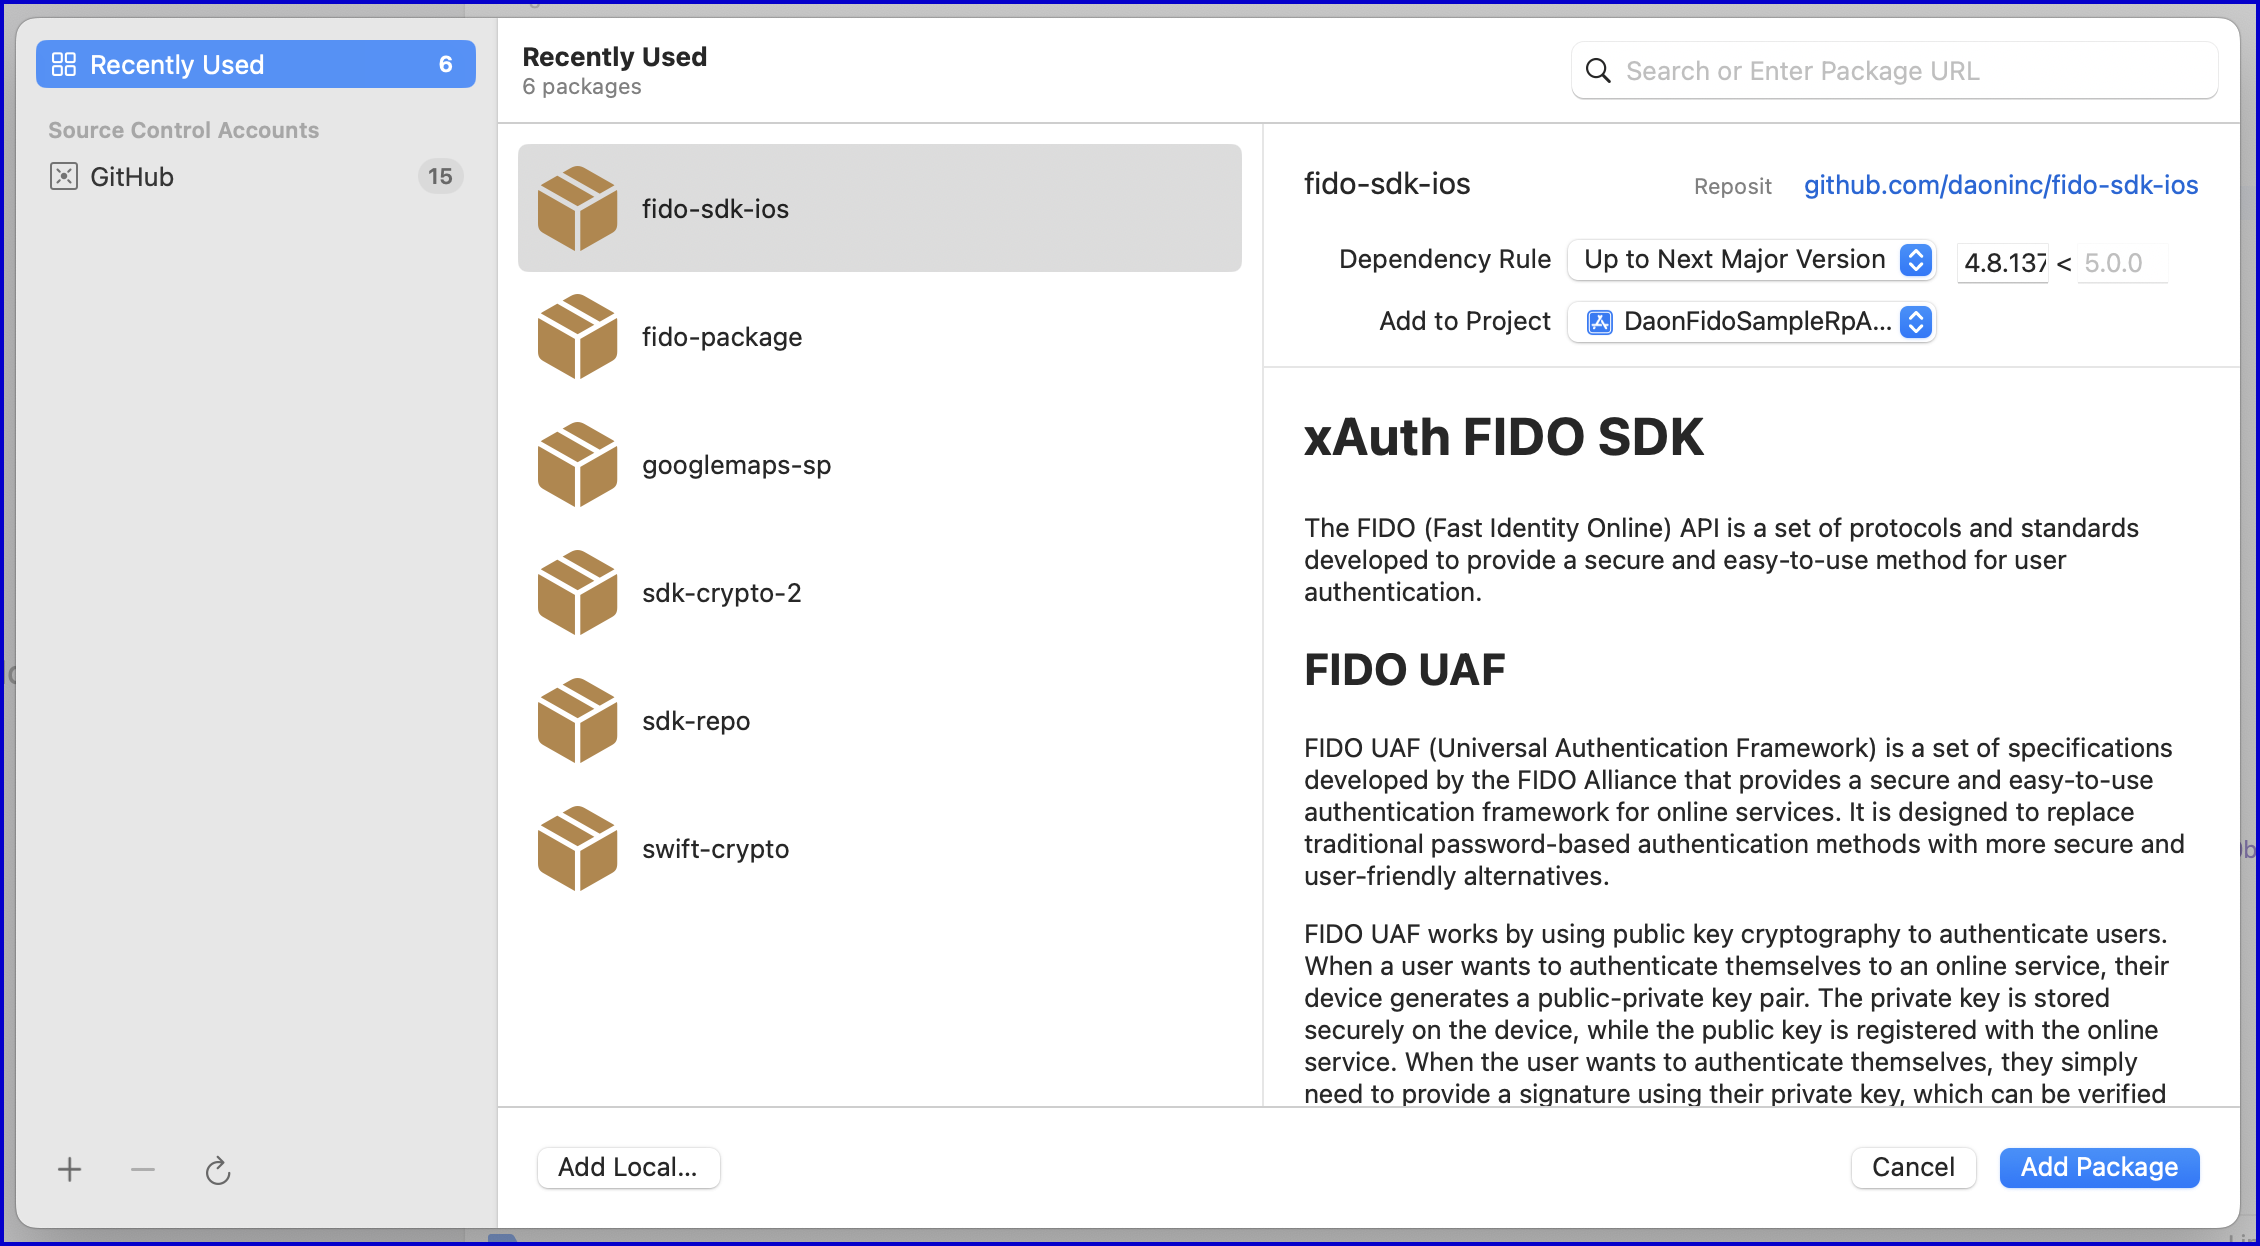The height and width of the screenshot is (1246, 2260).
Task: Select the sdk-repo package row
Action: coord(879,721)
